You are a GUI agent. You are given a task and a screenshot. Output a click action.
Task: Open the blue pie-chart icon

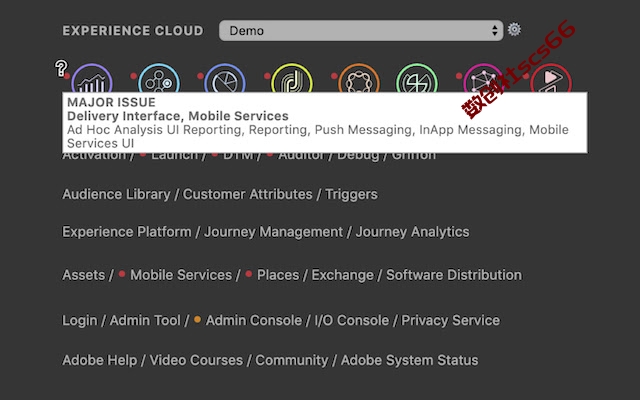point(224,78)
